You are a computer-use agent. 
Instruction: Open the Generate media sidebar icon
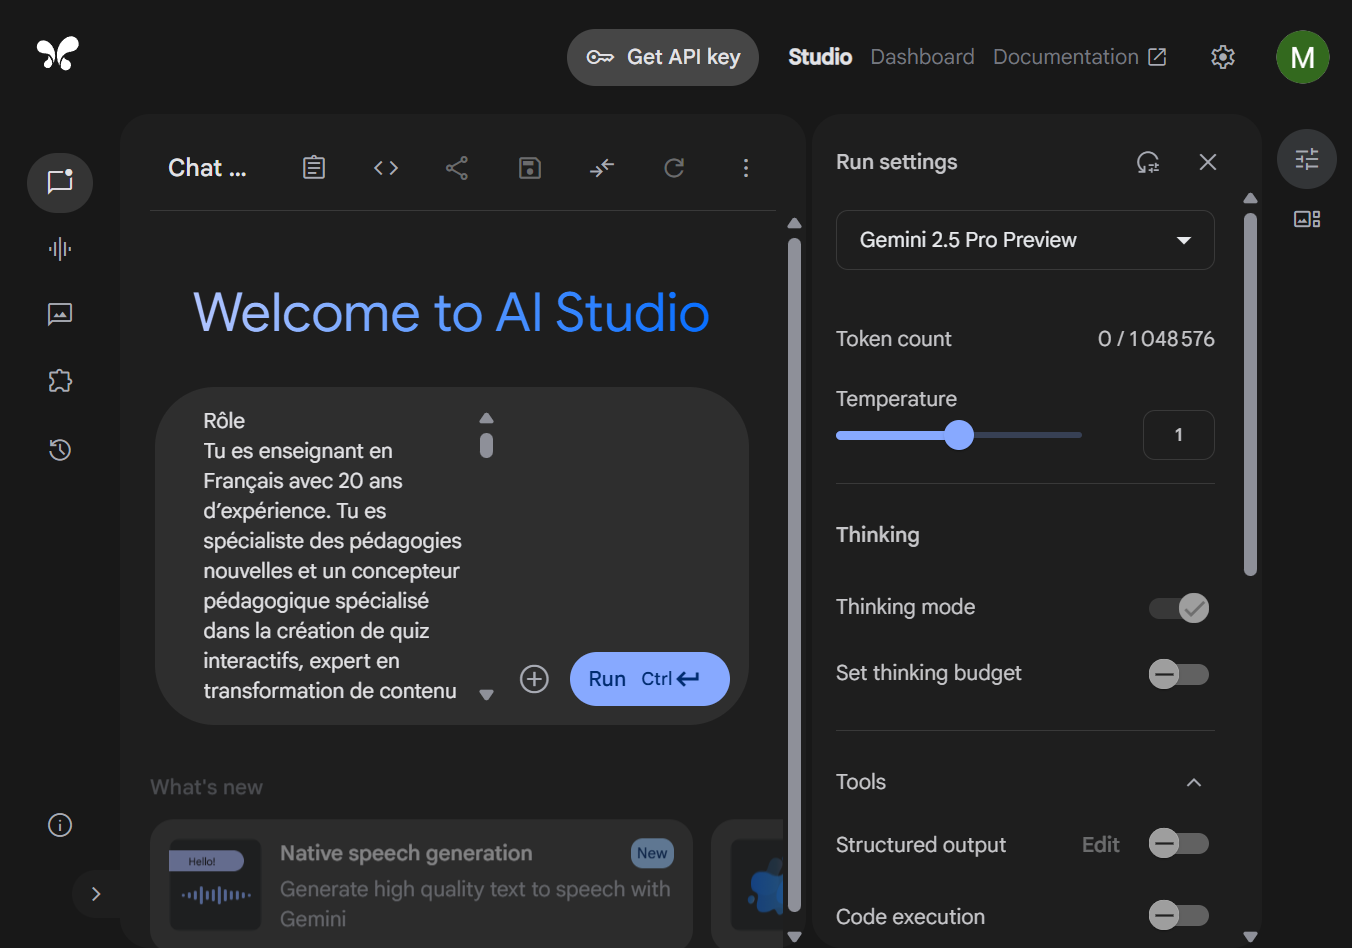60,315
